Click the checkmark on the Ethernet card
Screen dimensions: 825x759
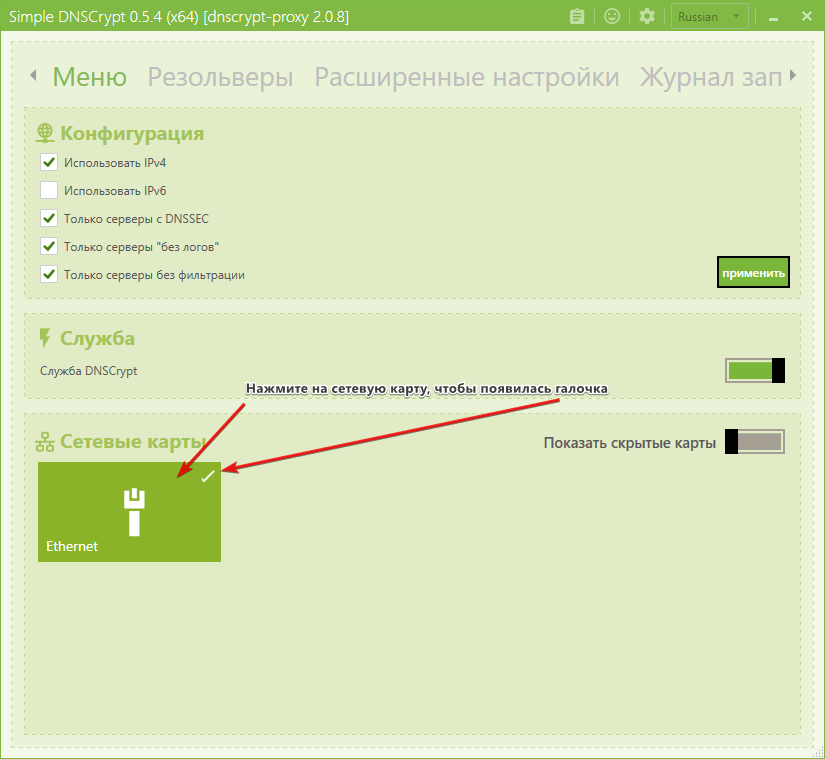pos(207,477)
